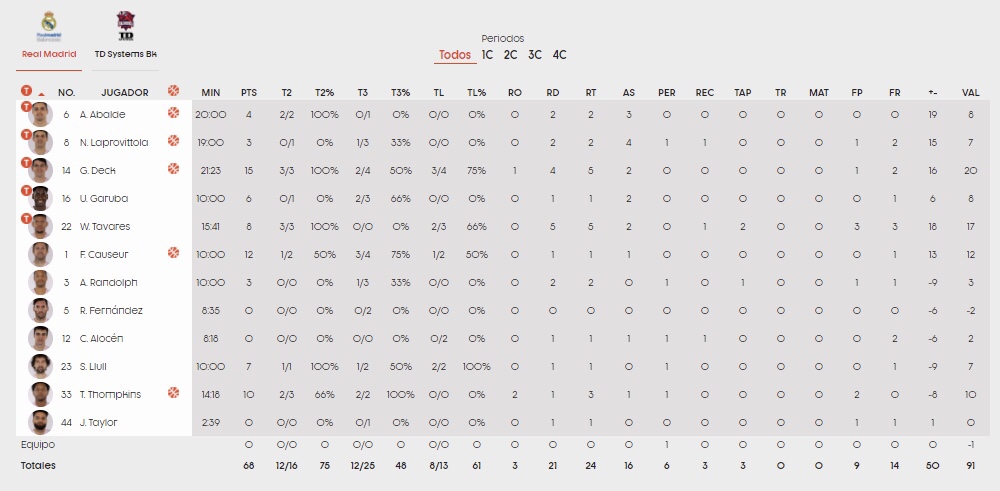1000x491 pixels.
Task: Click U. Garuba's player photo
Action: 40,198
